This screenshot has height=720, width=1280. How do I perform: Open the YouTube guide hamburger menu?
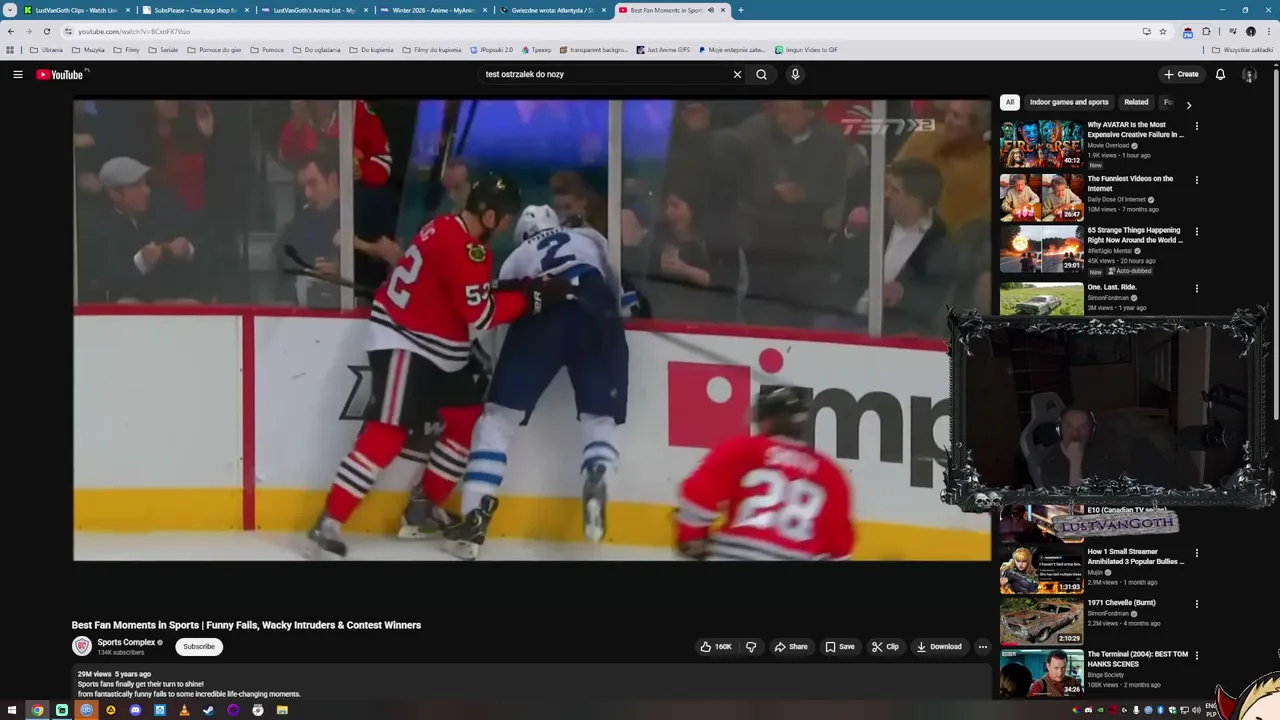17,74
